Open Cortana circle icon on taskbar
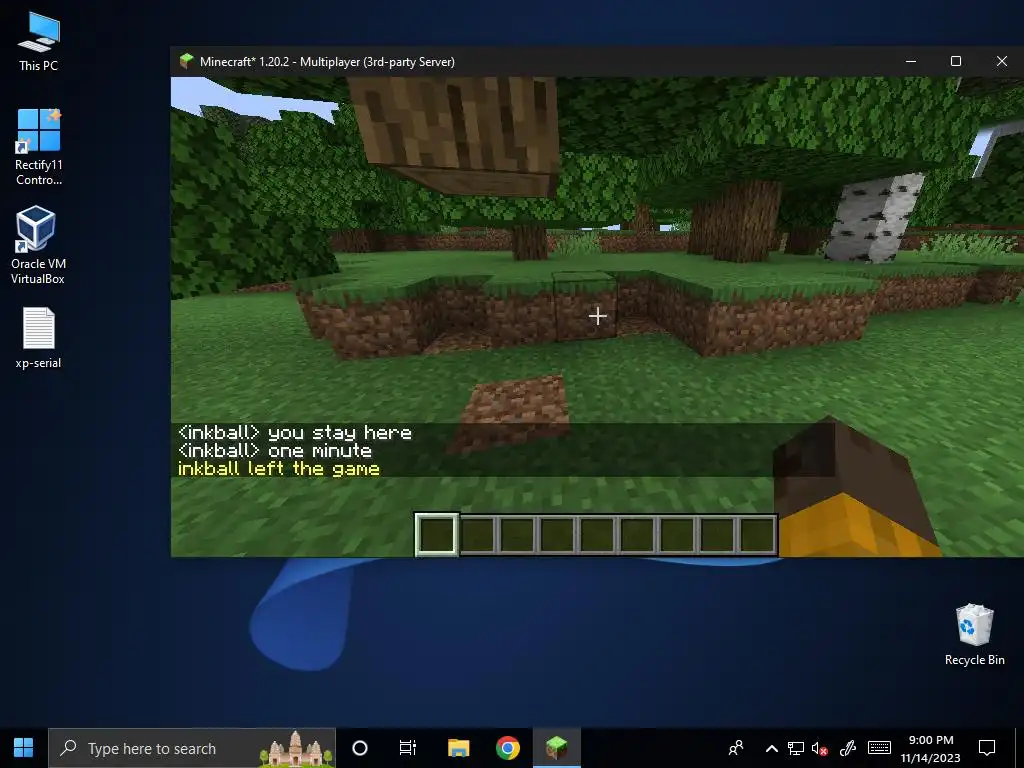Image resolution: width=1024 pixels, height=768 pixels. 360,748
